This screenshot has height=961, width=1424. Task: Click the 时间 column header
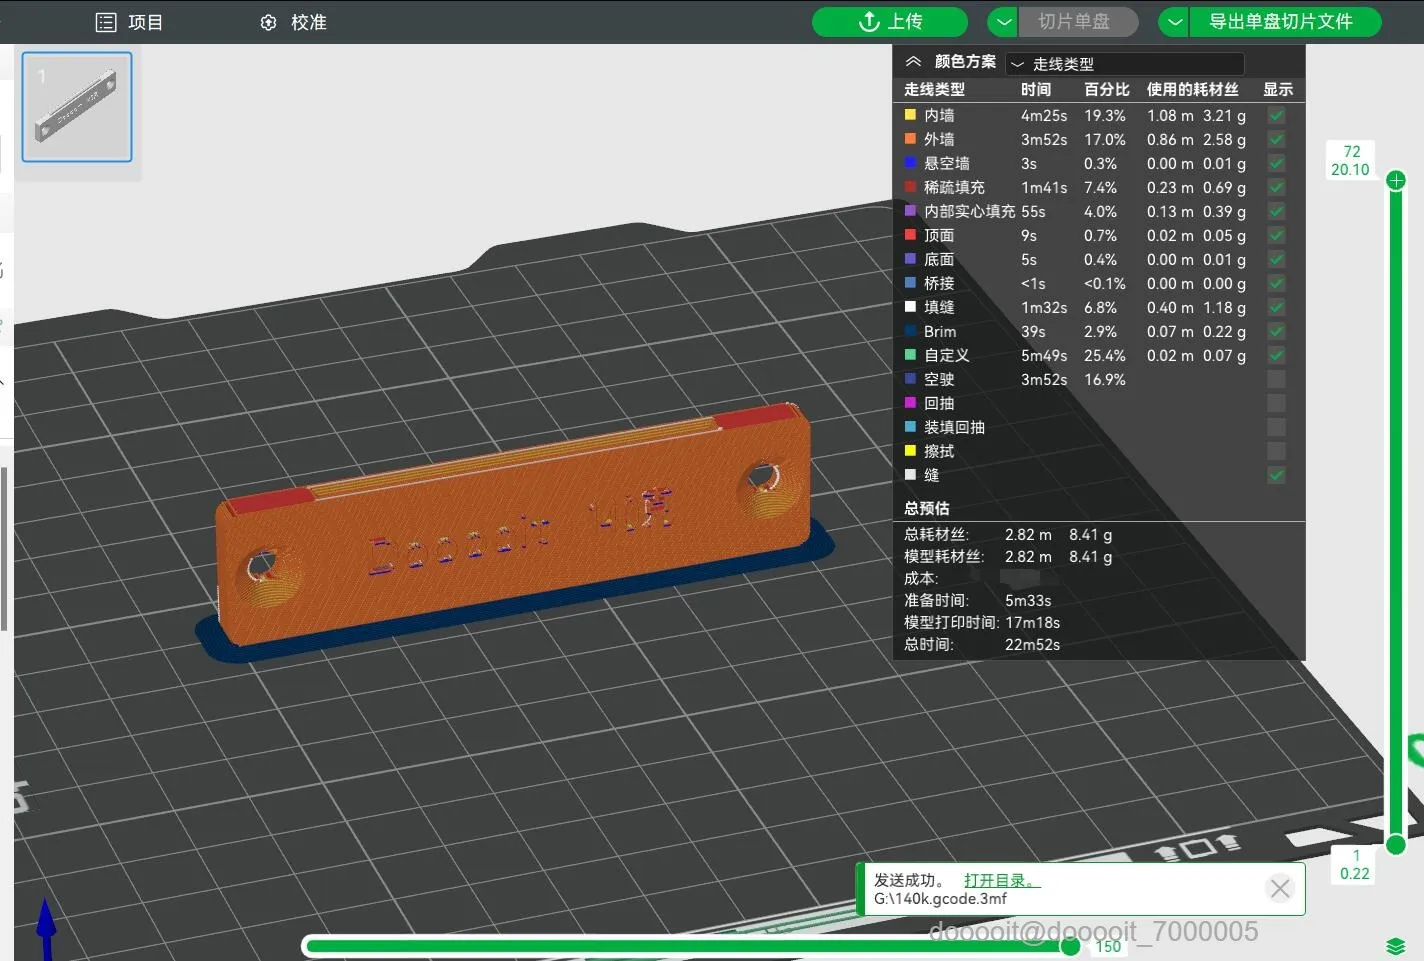1036,90
